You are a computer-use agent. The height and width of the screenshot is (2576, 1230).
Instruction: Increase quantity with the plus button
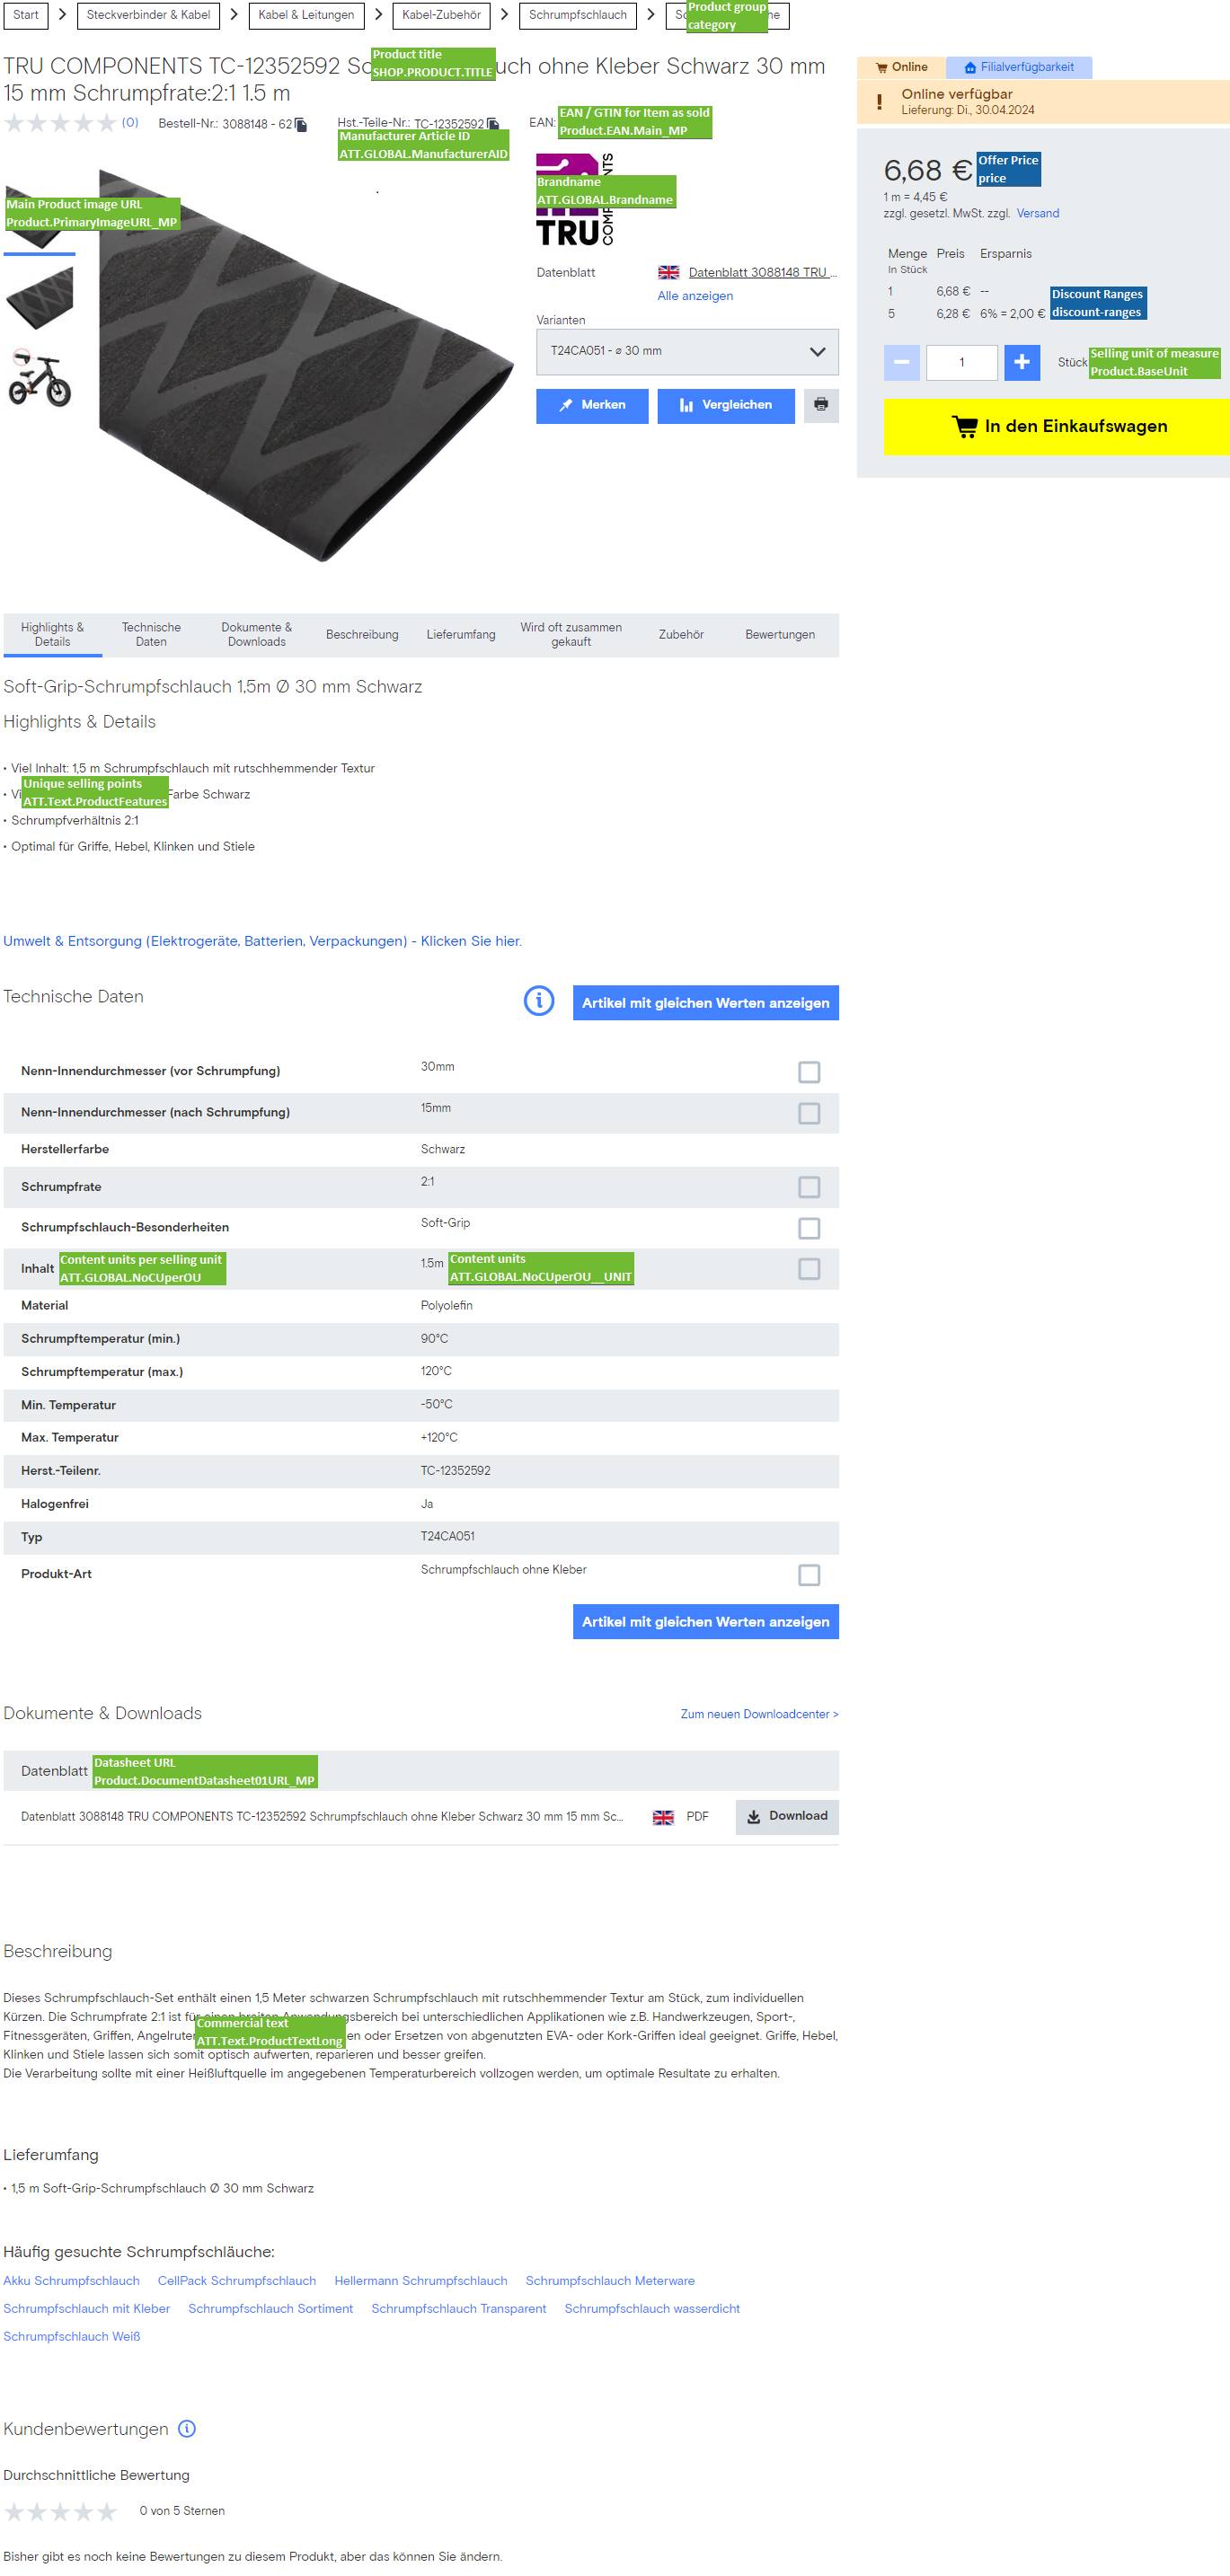1021,362
